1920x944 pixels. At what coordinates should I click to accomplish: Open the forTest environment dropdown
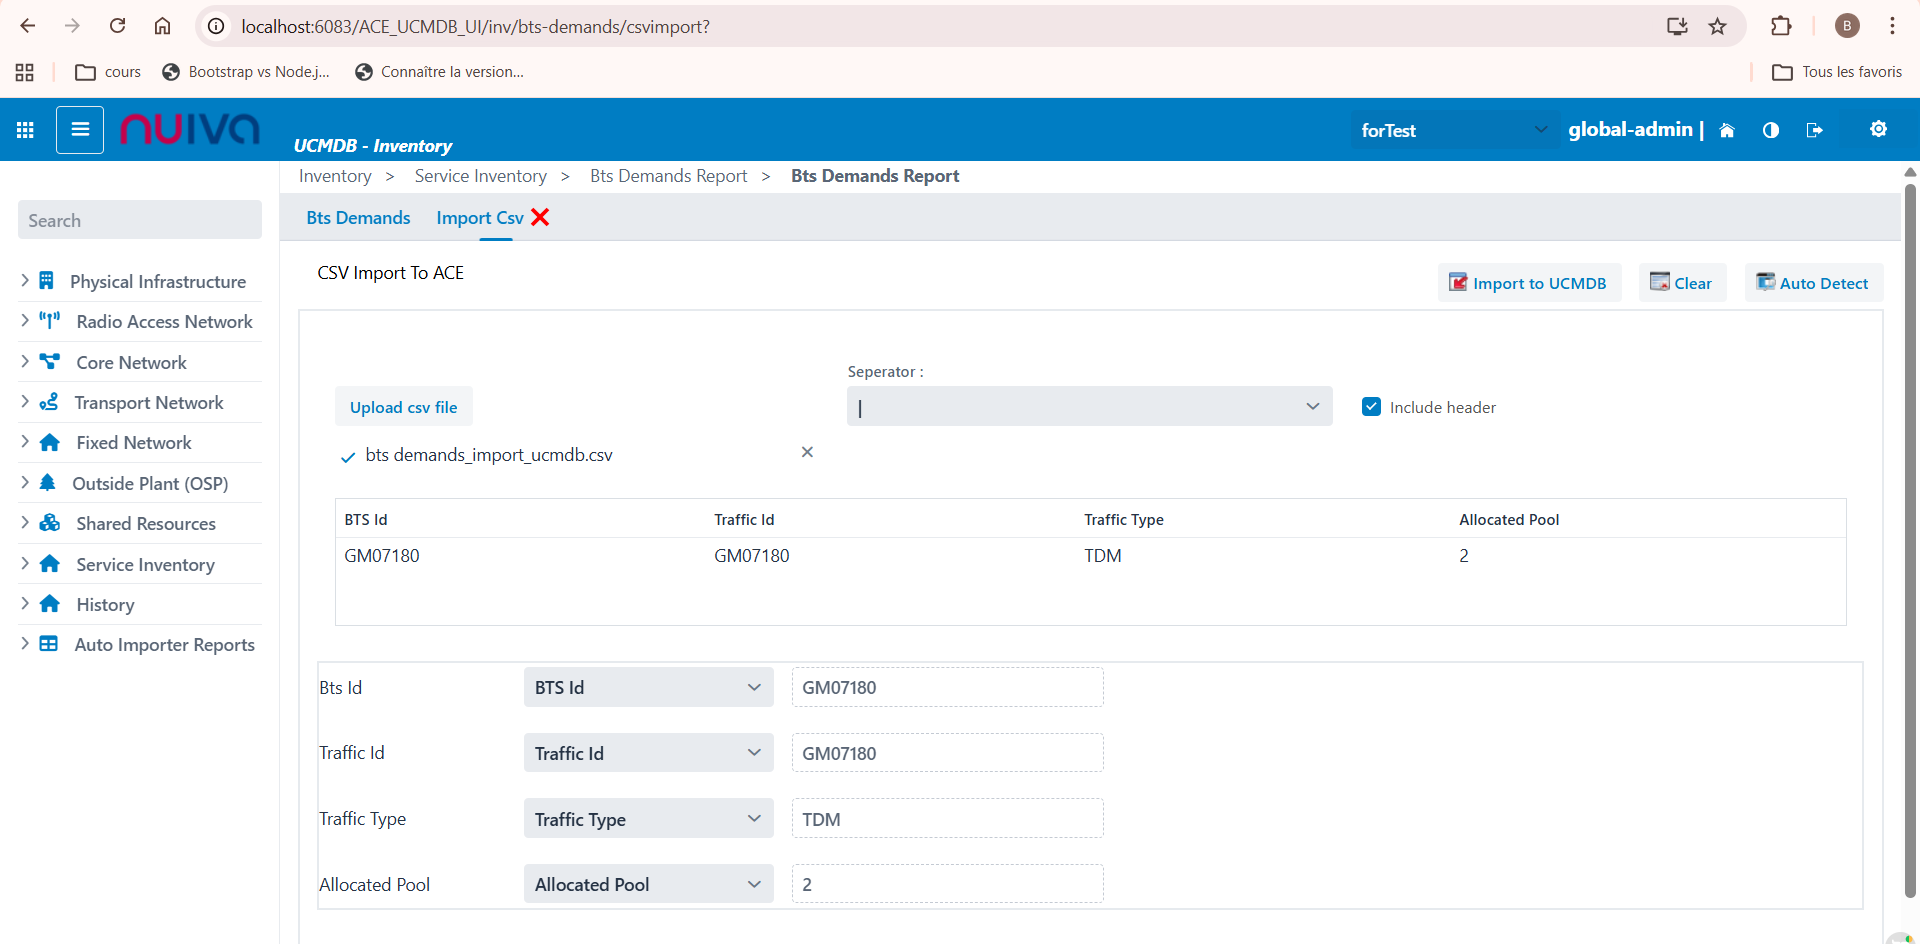tap(1453, 130)
